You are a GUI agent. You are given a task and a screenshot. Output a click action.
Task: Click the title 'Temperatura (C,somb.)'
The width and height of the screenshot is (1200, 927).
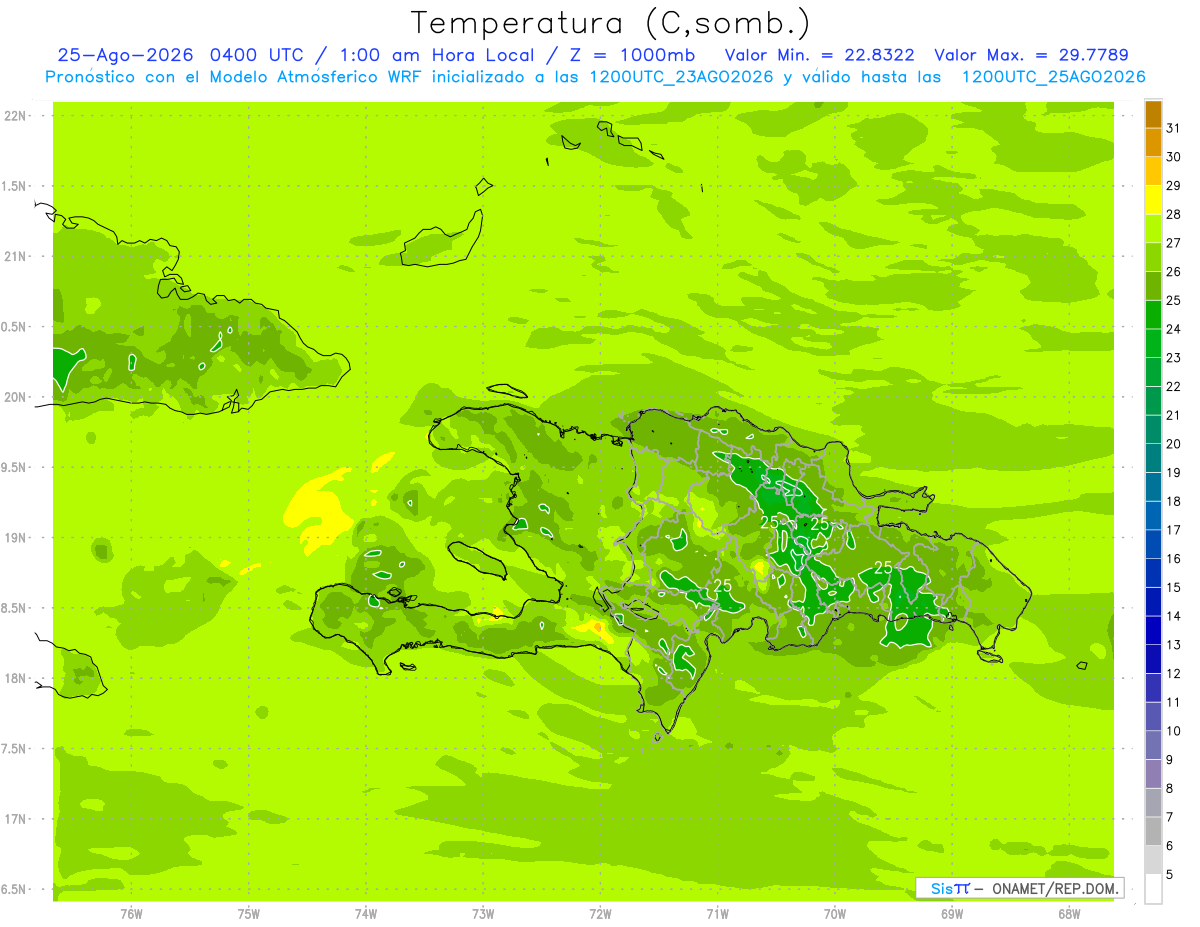point(611,24)
